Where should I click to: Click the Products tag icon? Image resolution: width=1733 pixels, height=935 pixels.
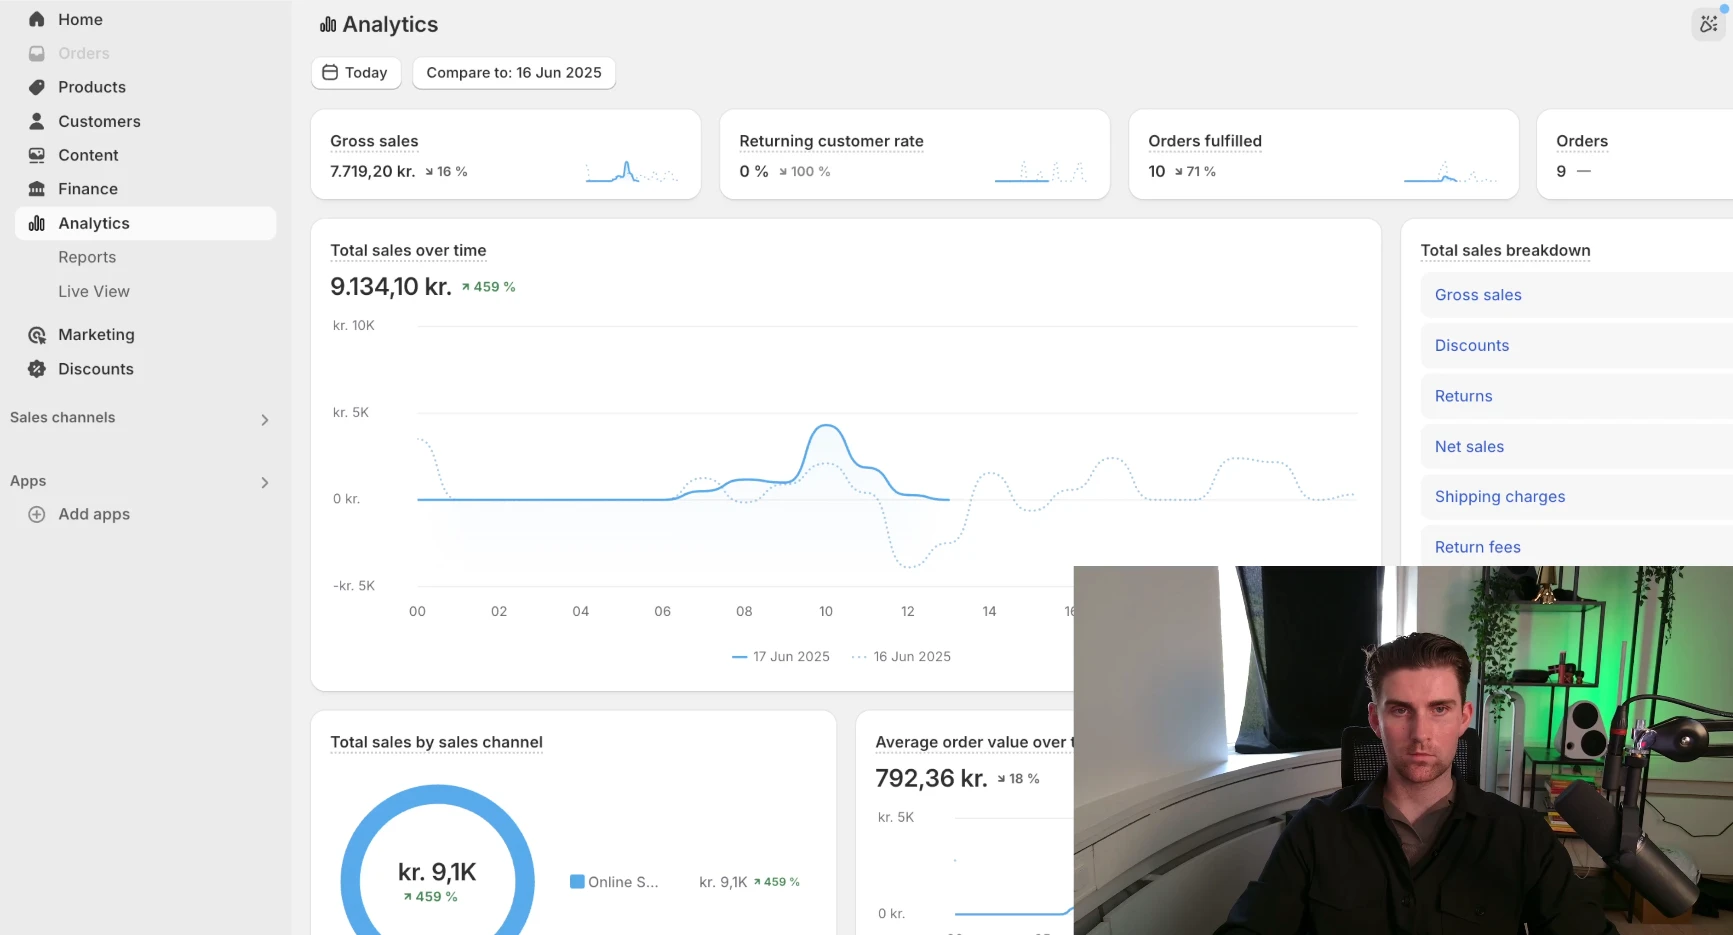click(37, 87)
